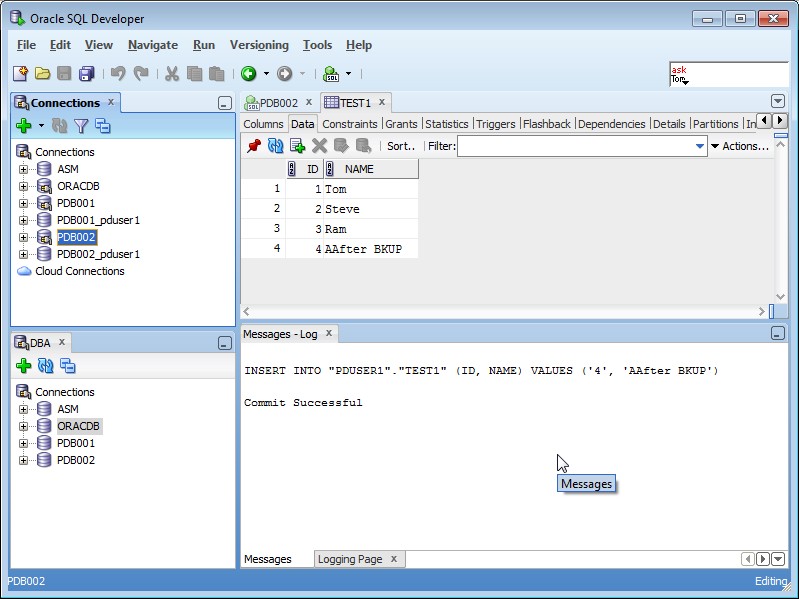Click the Sort button
The image size is (799, 599).
click(x=401, y=146)
